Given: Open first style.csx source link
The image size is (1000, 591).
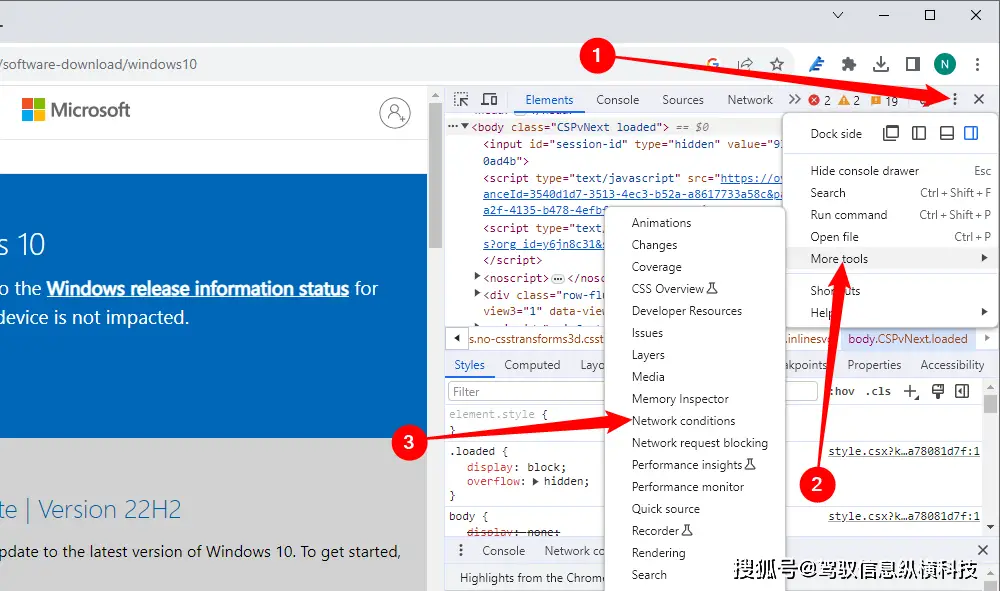Looking at the screenshot, I should (x=904, y=451).
